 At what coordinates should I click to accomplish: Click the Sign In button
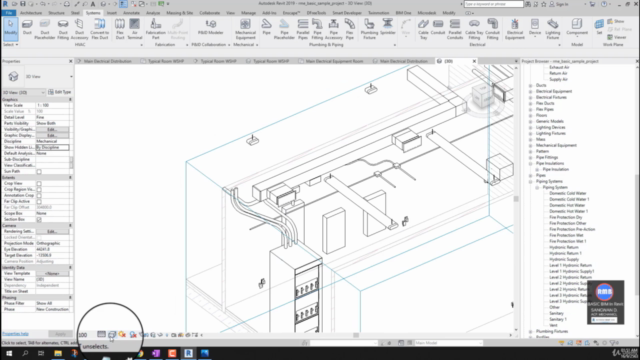coord(559,4)
